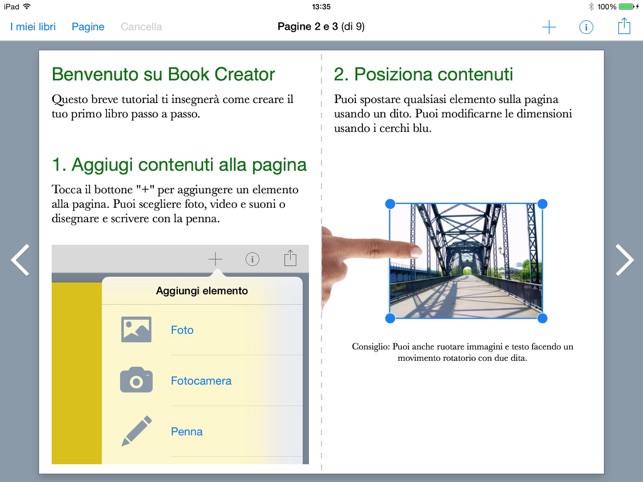This screenshot has width=643, height=482.
Task: Select the Foto label in Aggiungi elemento
Action: pos(182,330)
